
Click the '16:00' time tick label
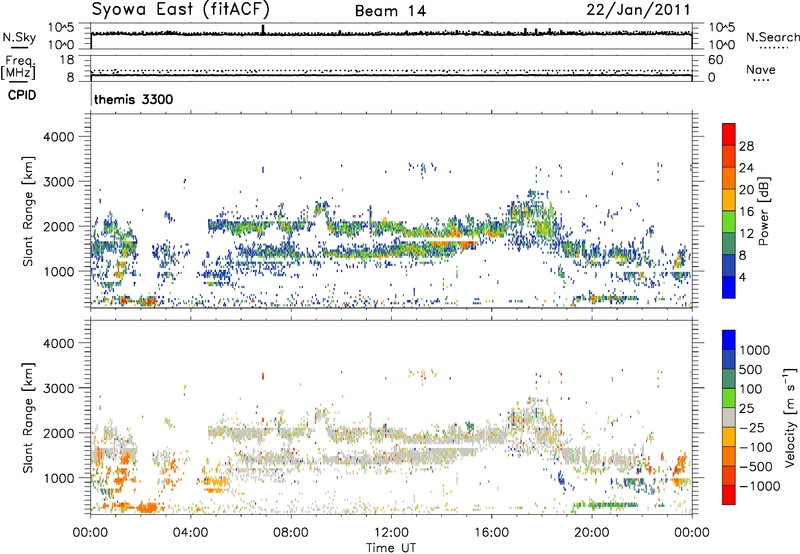491,533
